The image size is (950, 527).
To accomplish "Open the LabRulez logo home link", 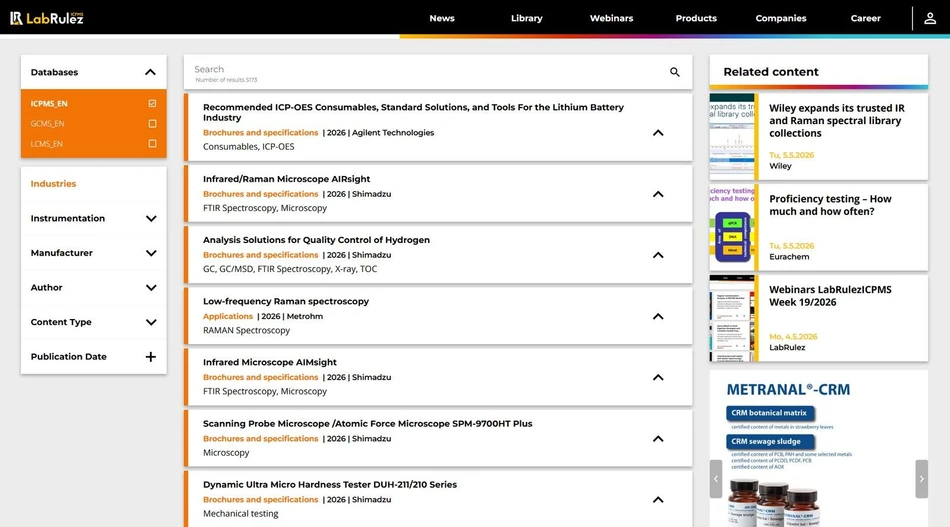I will click(47, 18).
